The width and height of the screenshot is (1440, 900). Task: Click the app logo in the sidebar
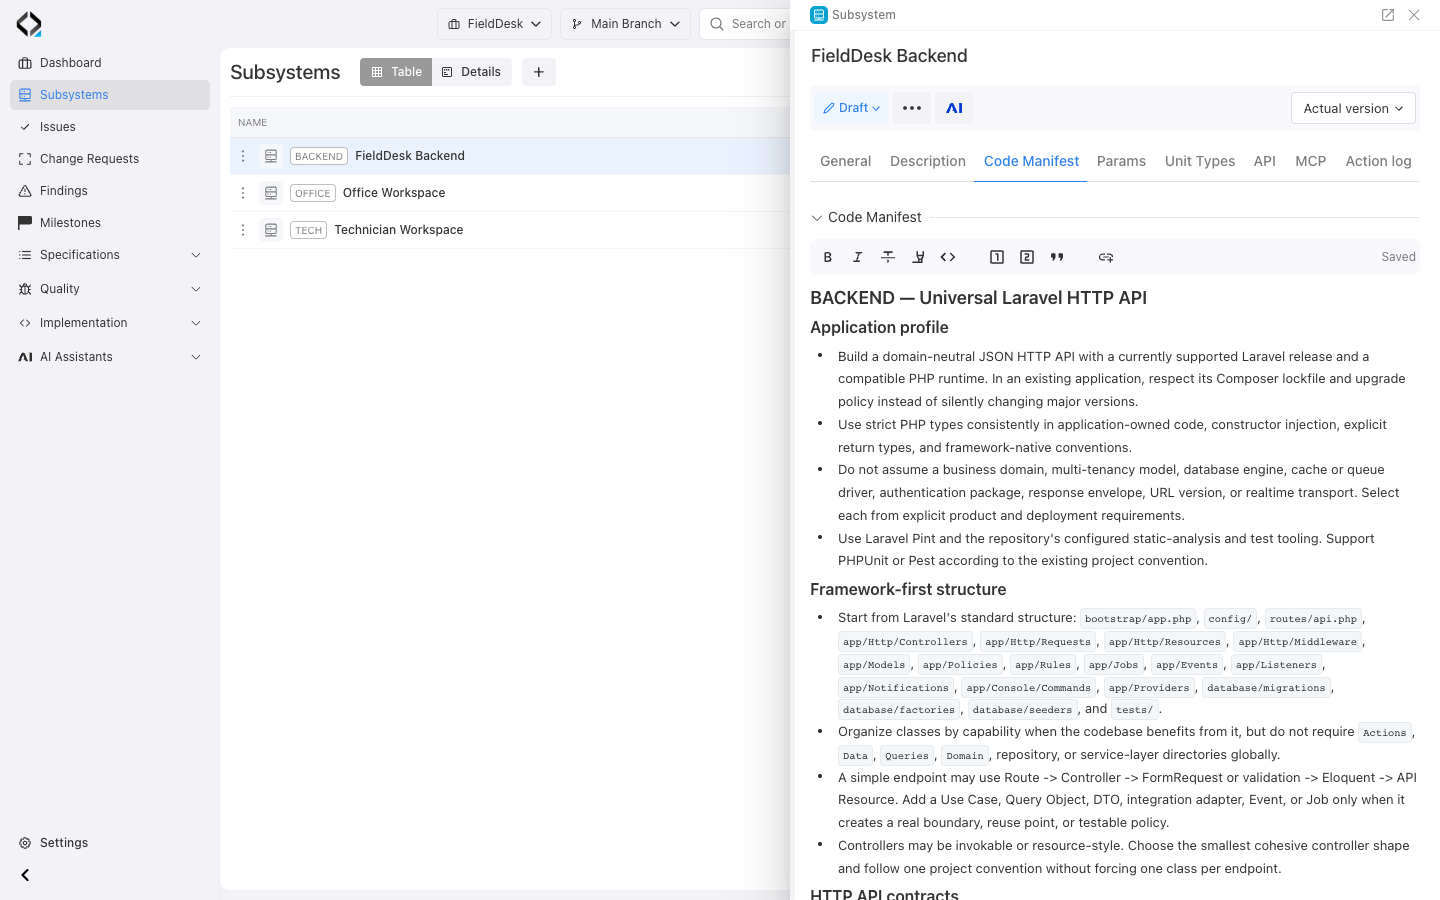tap(29, 24)
